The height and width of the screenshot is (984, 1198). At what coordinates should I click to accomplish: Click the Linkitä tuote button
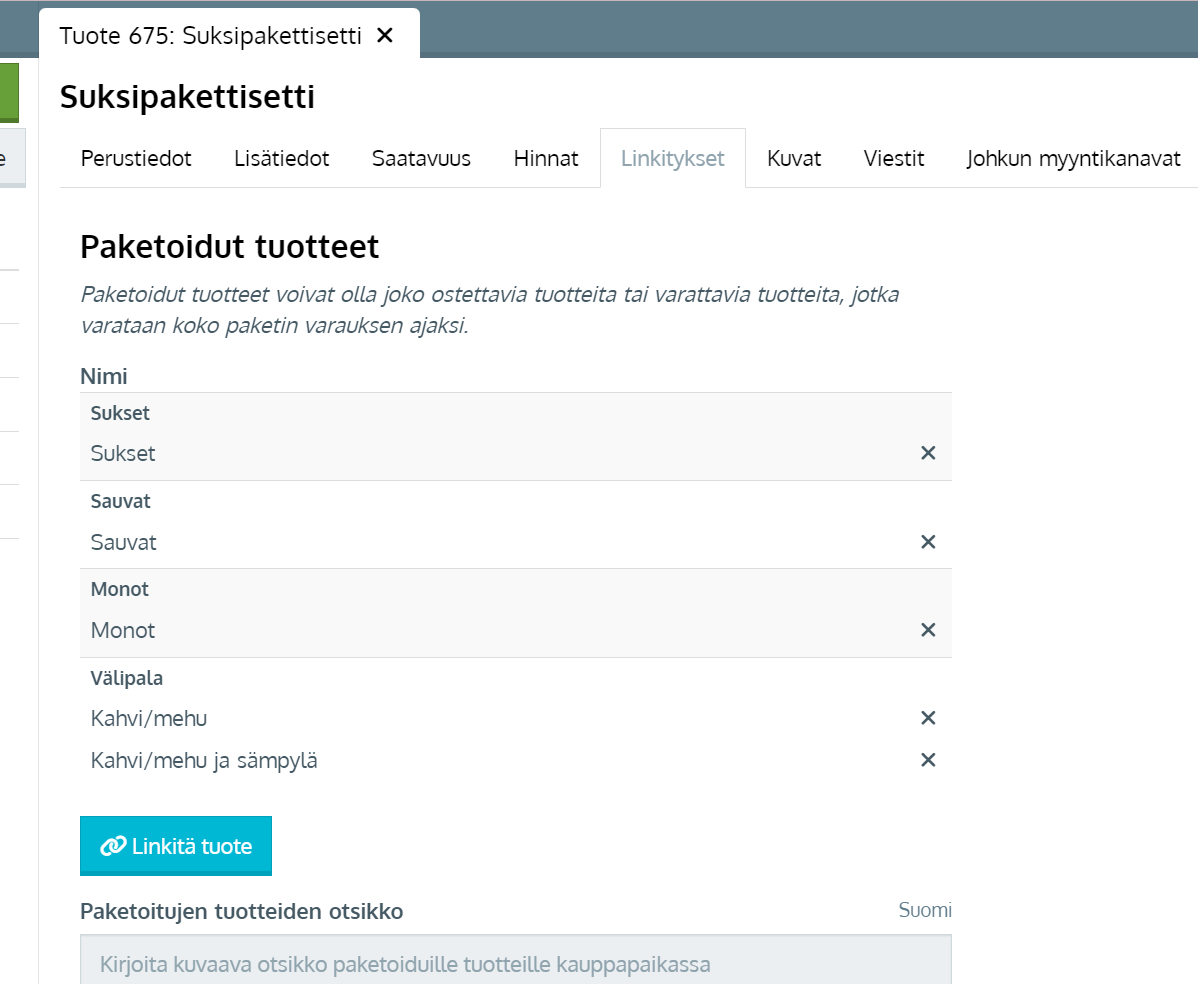[x=176, y=846]
